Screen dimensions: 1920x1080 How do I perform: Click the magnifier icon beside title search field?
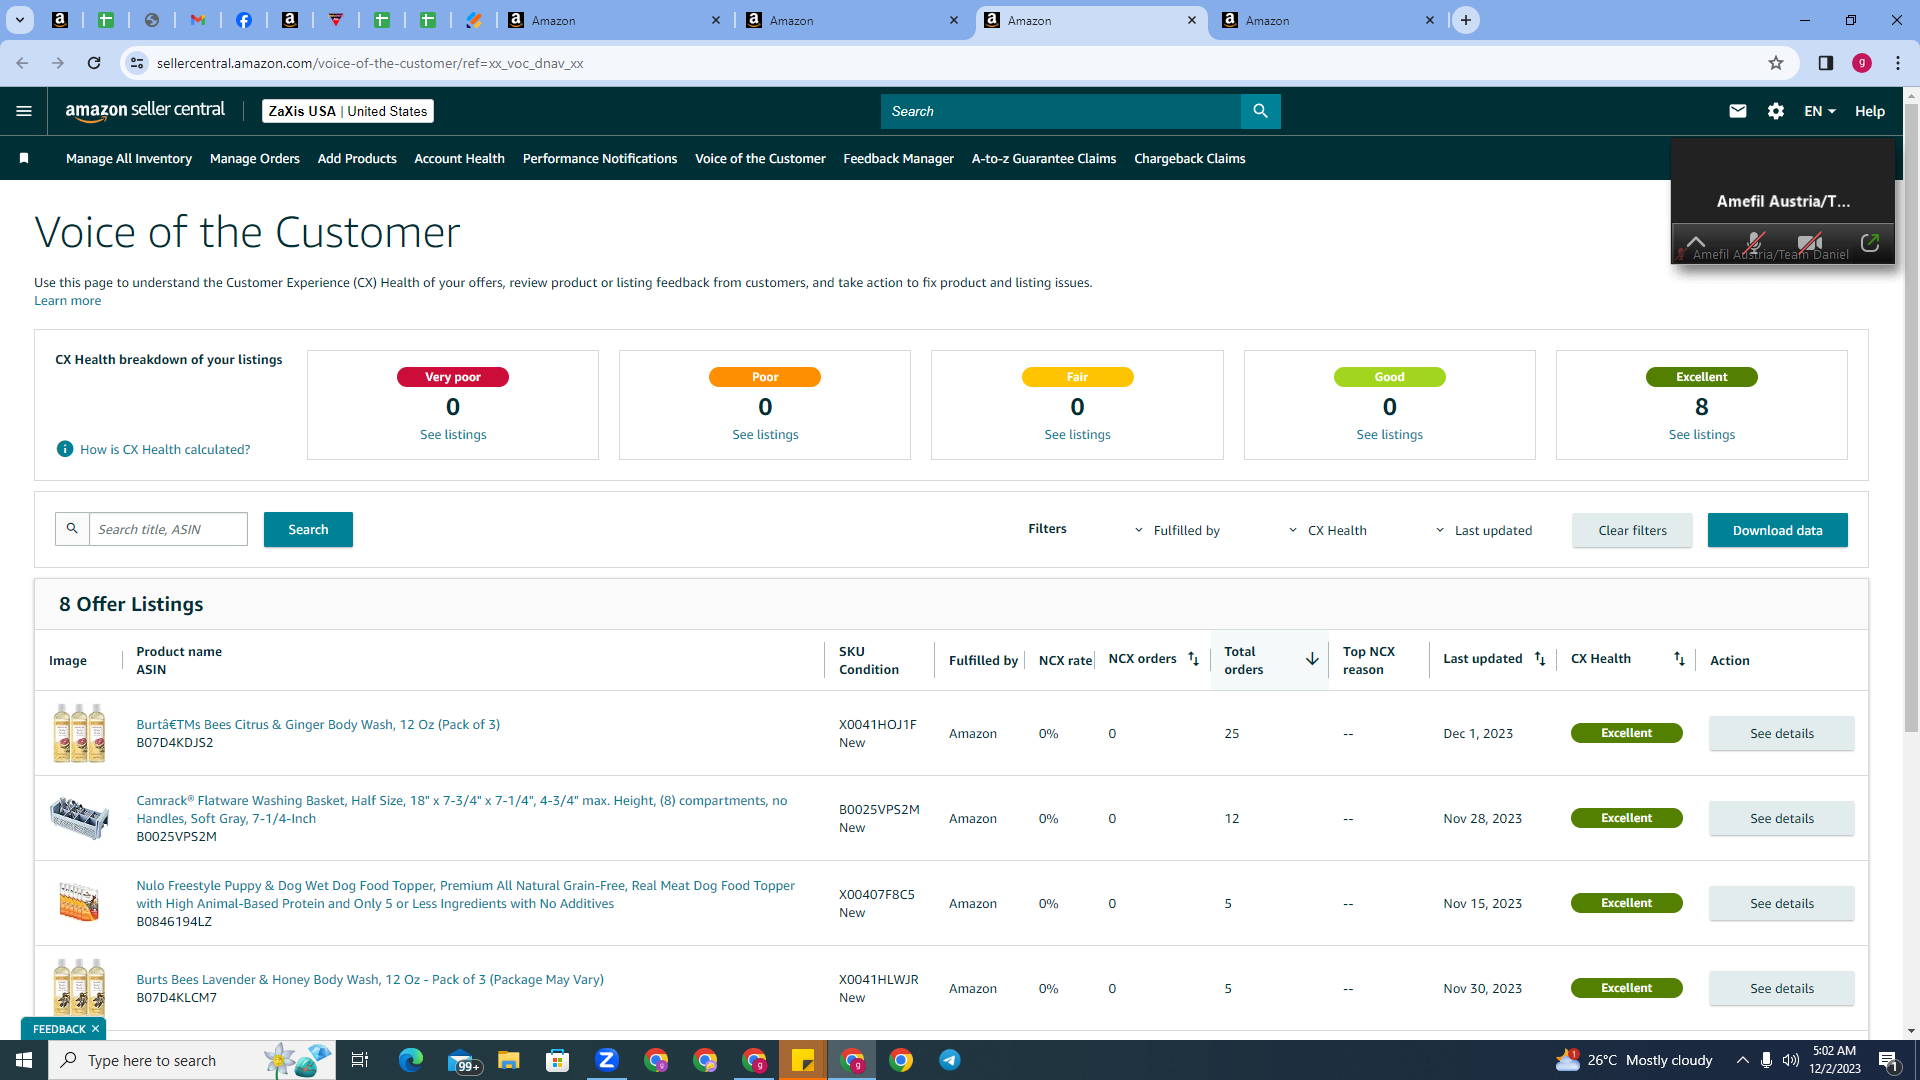(72, 529)
